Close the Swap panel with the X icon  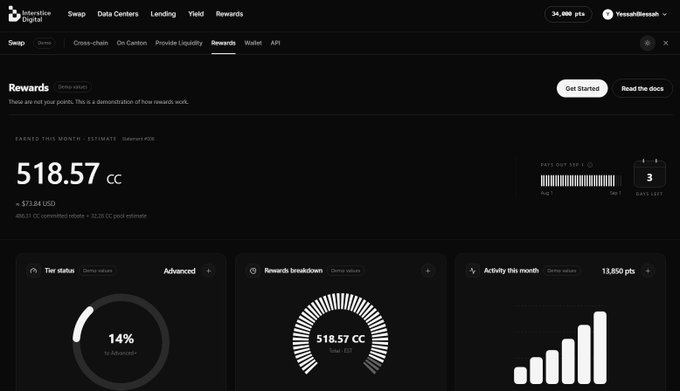(x=666, y=43)
